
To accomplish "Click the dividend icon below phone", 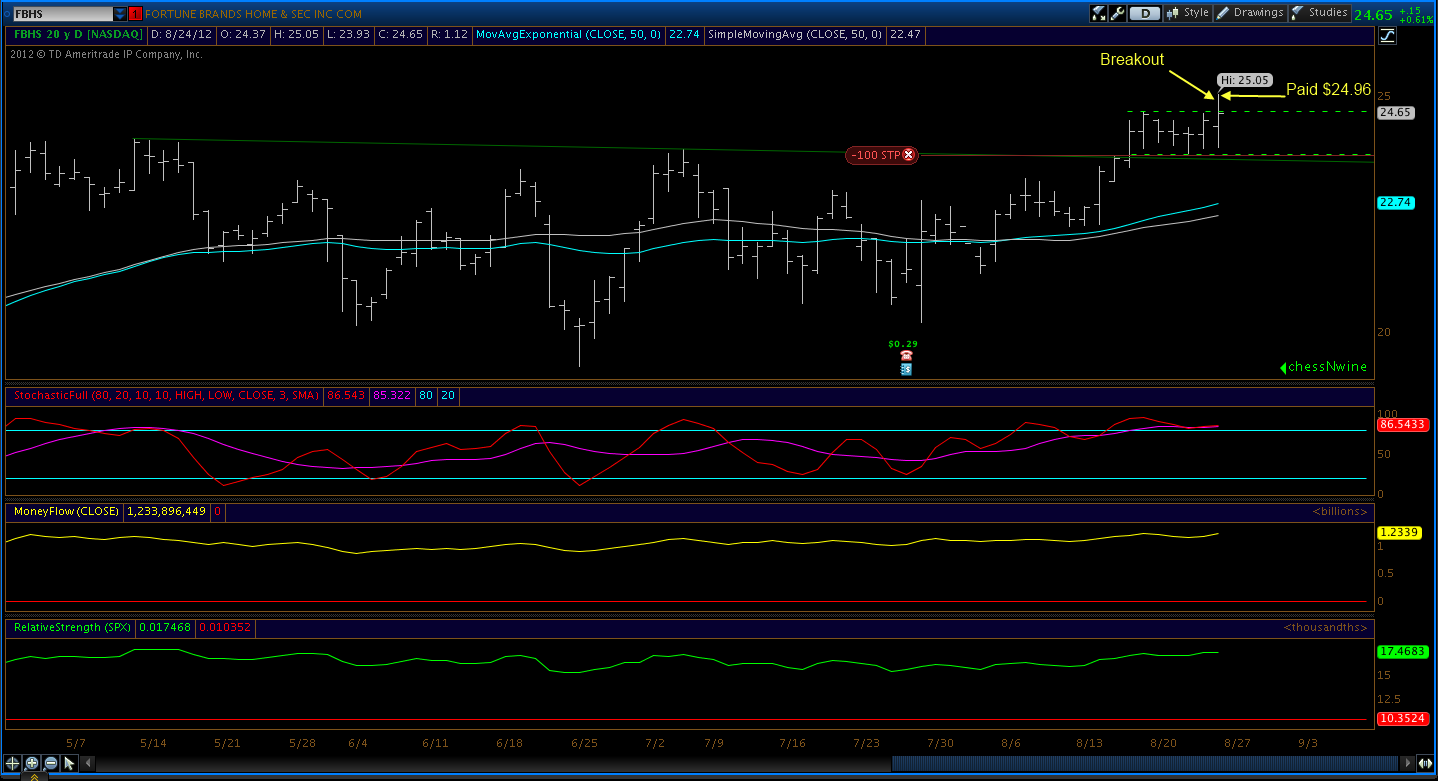I will (x=906, y=369).
